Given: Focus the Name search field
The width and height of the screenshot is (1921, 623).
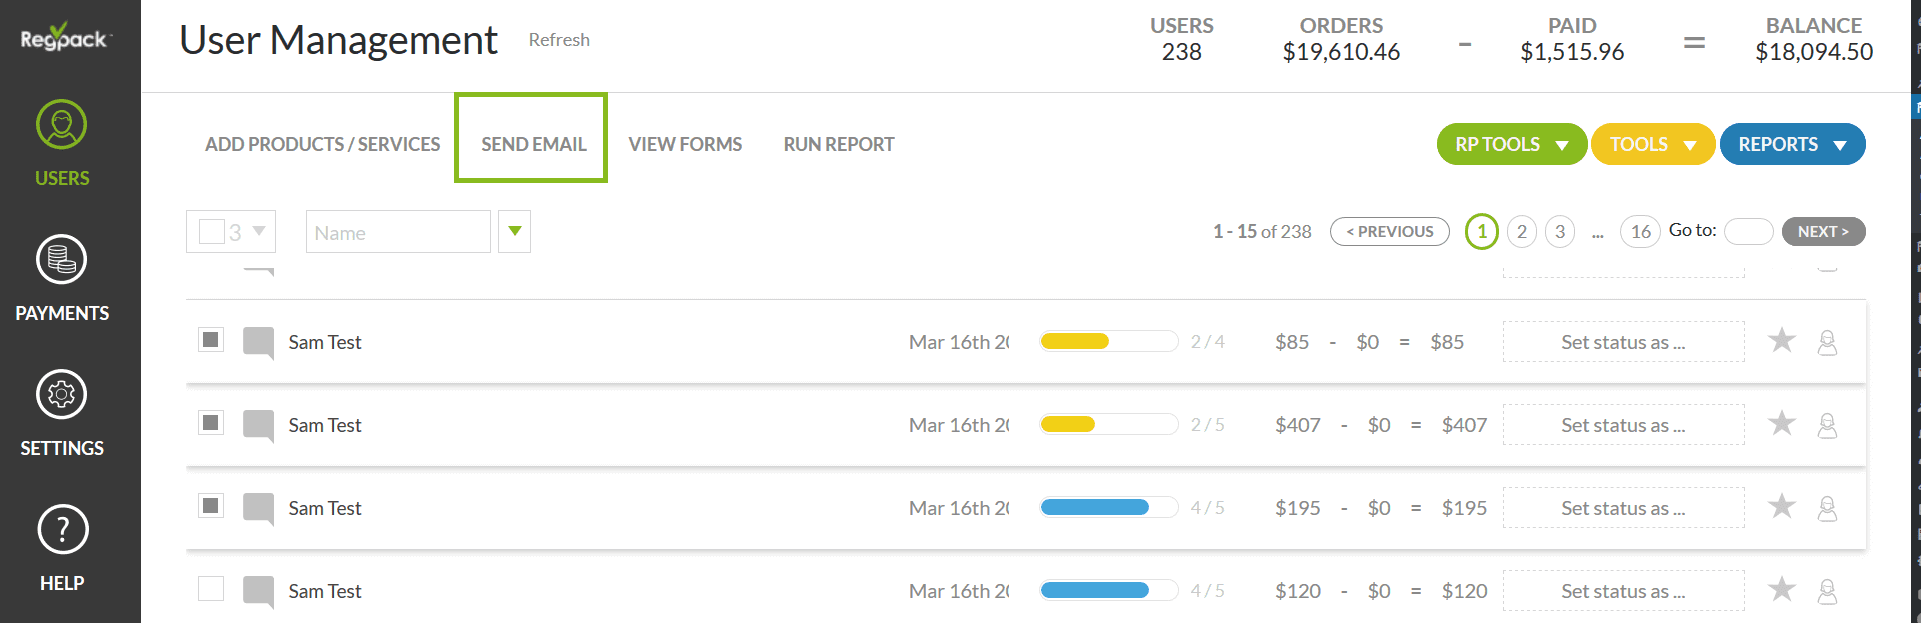Looking at the screenshot, I should click(398, 232).
